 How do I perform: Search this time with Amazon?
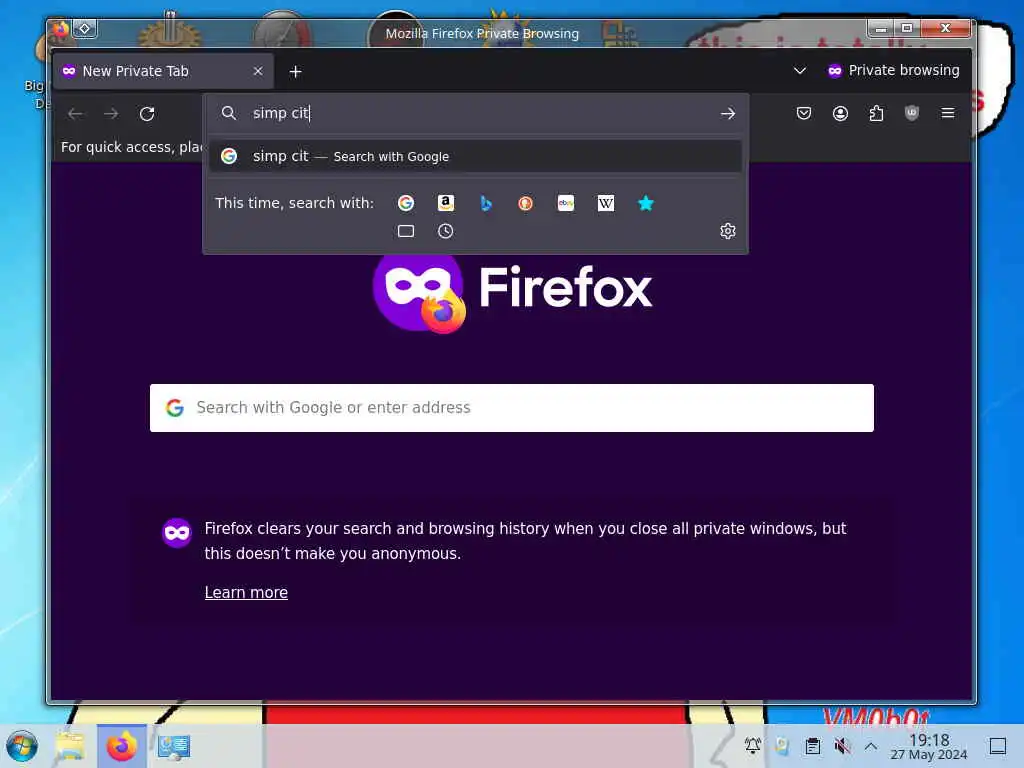(445, 203)
